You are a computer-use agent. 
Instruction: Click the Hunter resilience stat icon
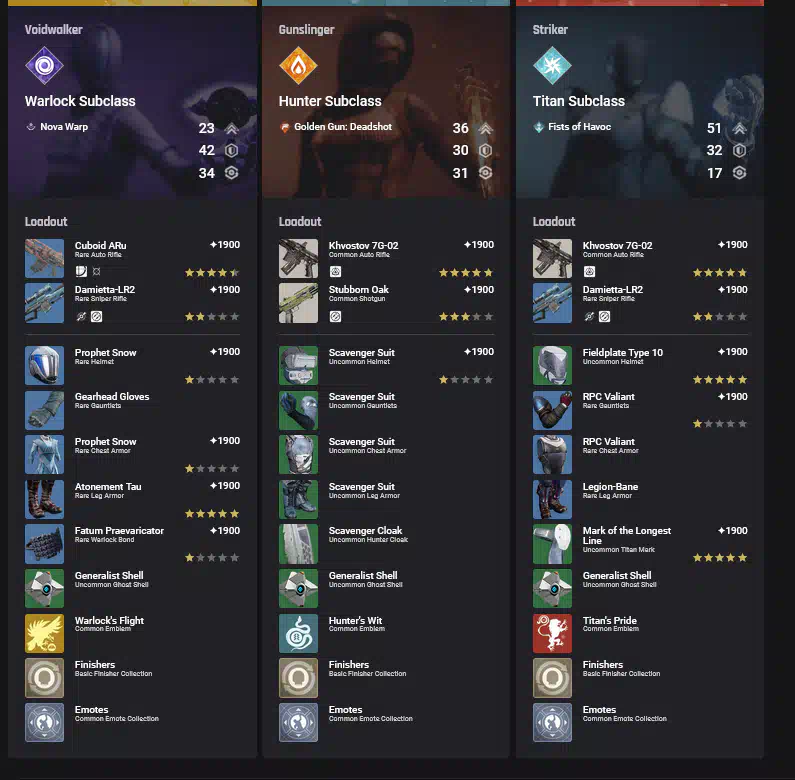pos(486,151)
